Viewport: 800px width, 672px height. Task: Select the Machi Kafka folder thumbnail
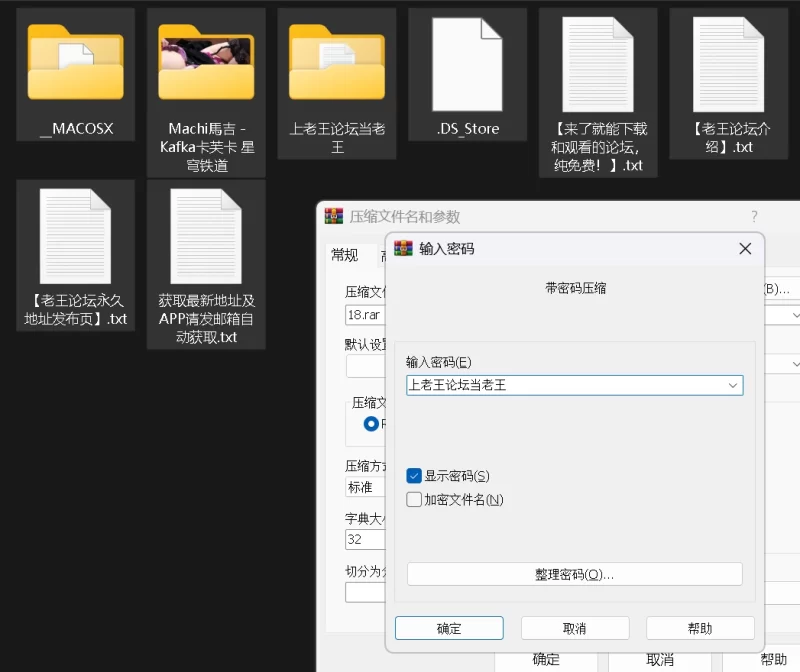coord(206,64)
